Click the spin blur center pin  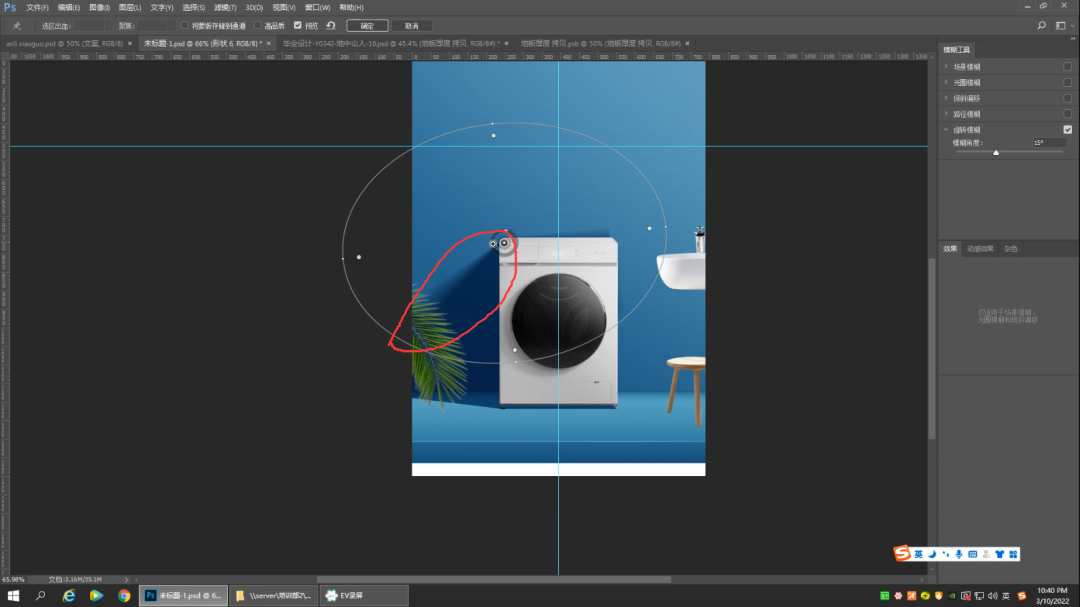(x=504, y=243)
